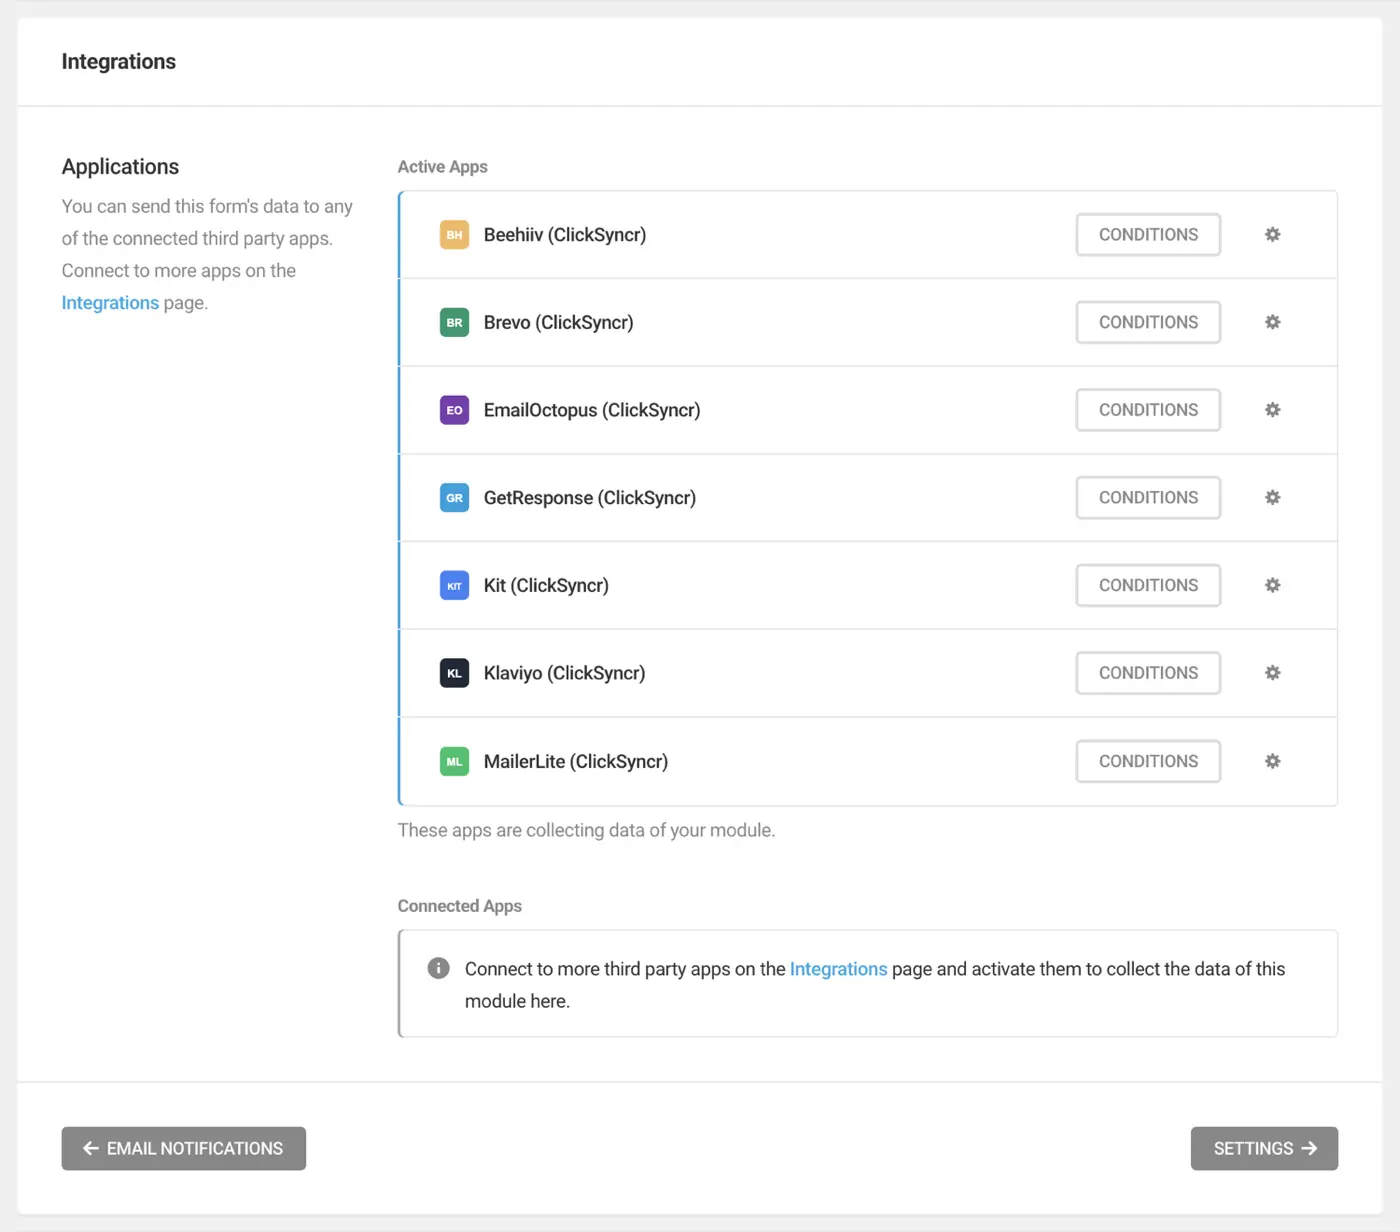Click the Integrations page title
The width and height of the screenshot is (1400, 1232).
click(x=118, y=61)
